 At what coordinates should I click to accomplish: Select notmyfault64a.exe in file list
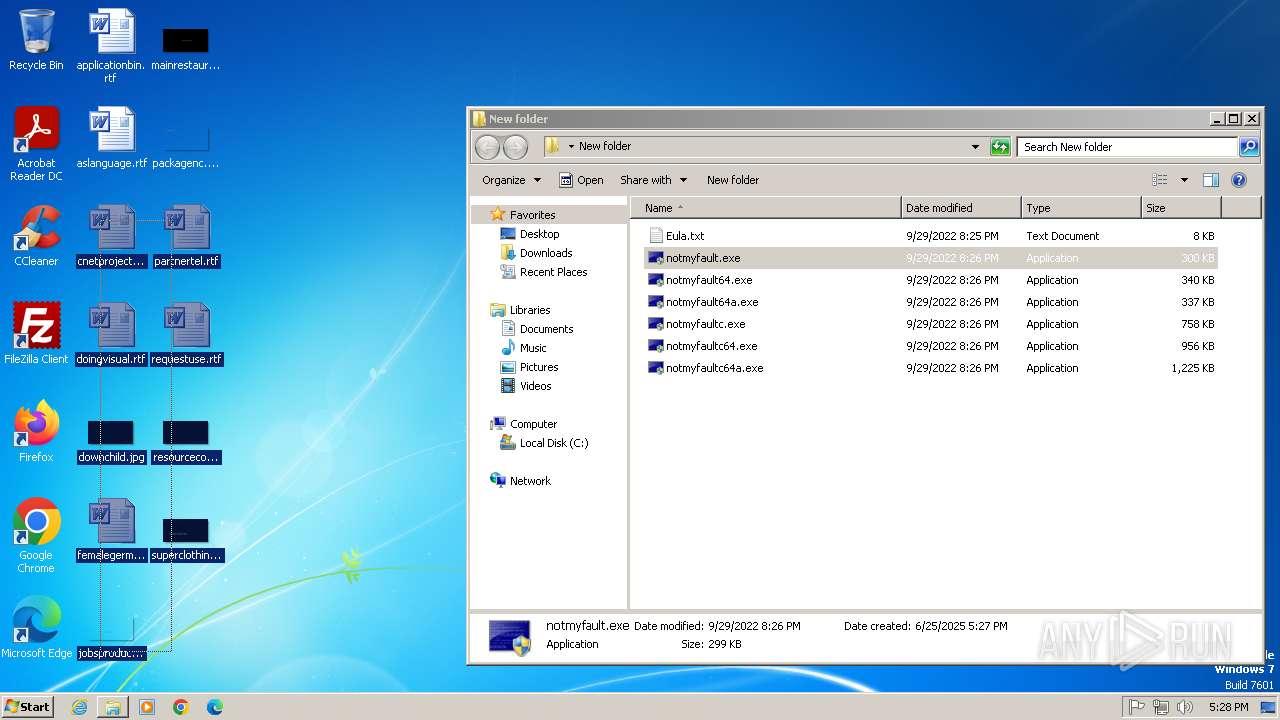click(712, 302)
